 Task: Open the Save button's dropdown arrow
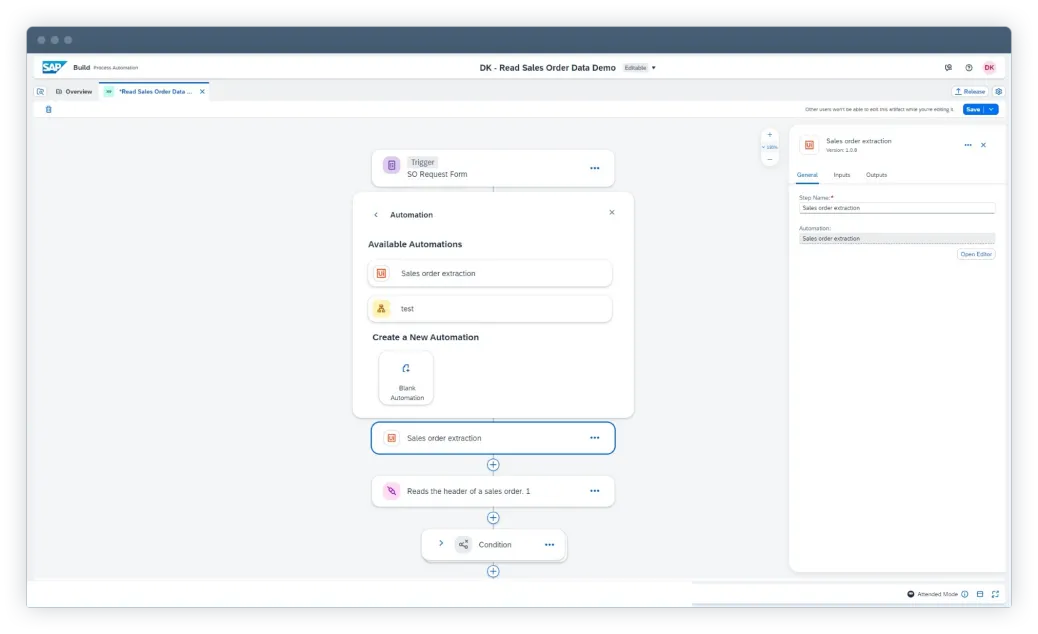click(x=991, y=109)
